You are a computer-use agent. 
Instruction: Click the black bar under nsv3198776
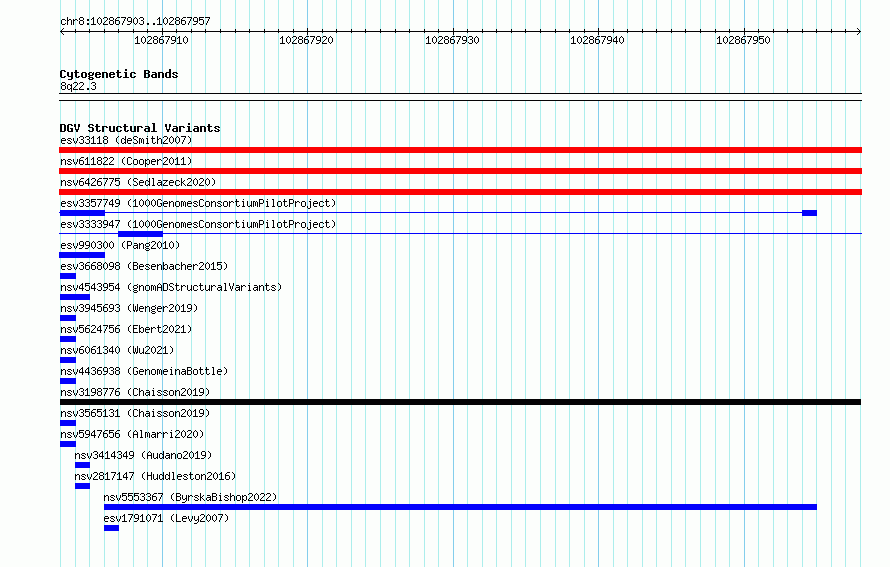click(460, 402)
